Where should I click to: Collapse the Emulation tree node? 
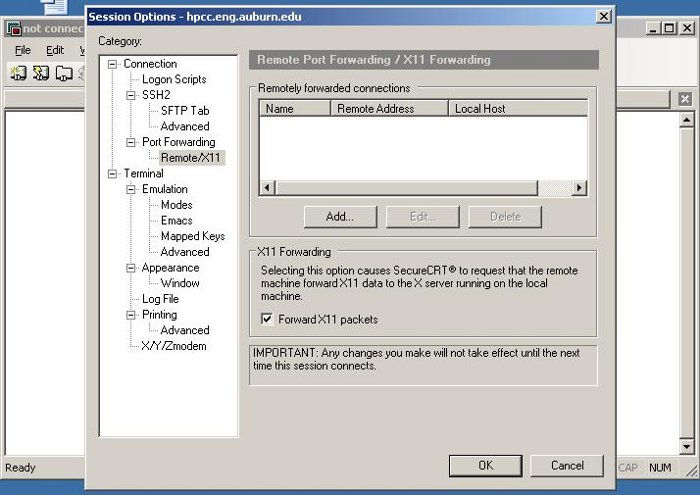tap(131, 189)
